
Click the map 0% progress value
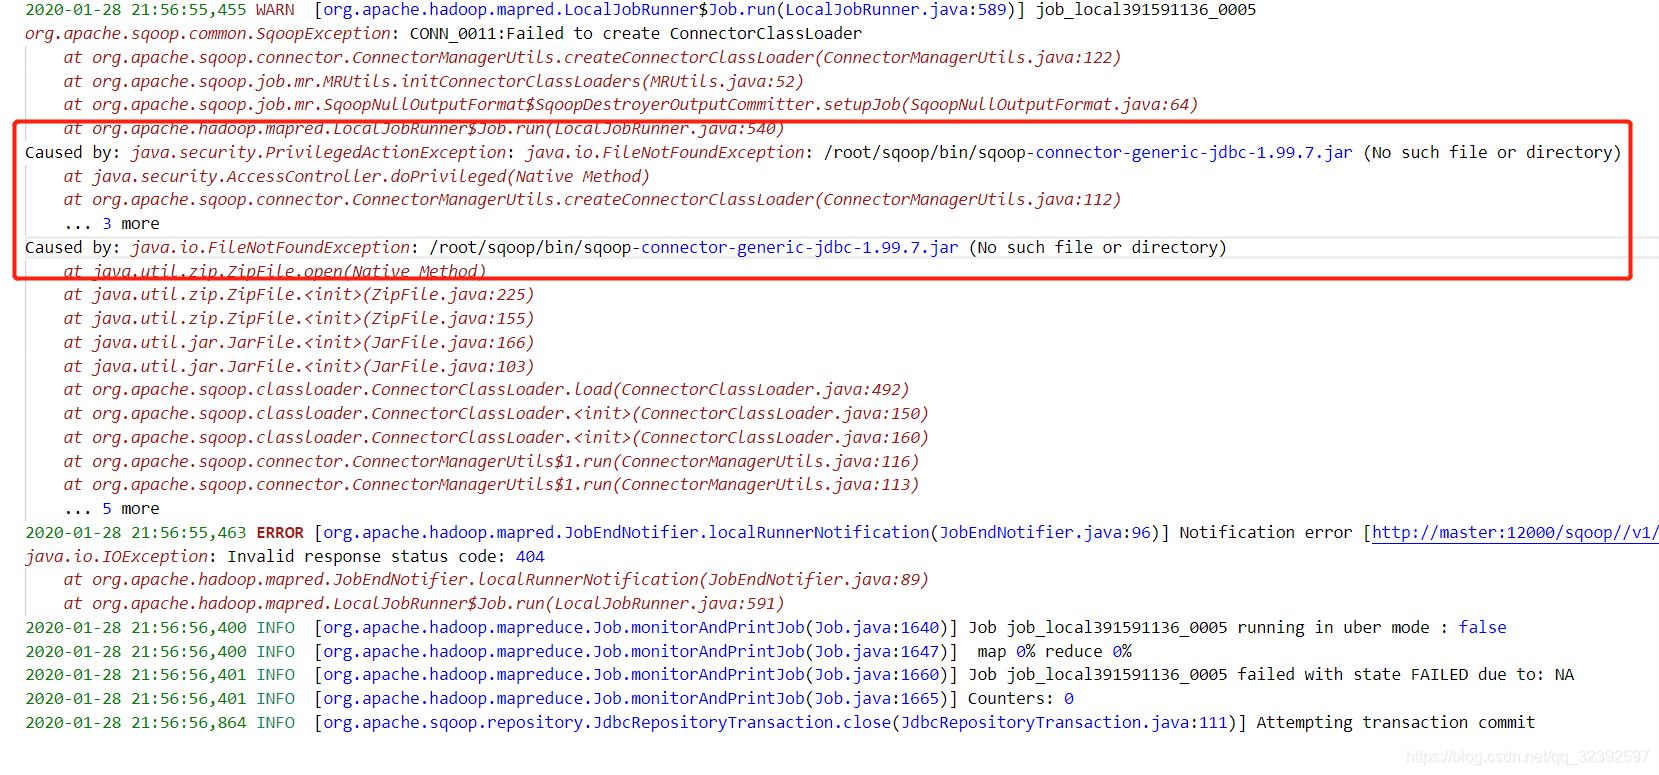click(1025, 652)
